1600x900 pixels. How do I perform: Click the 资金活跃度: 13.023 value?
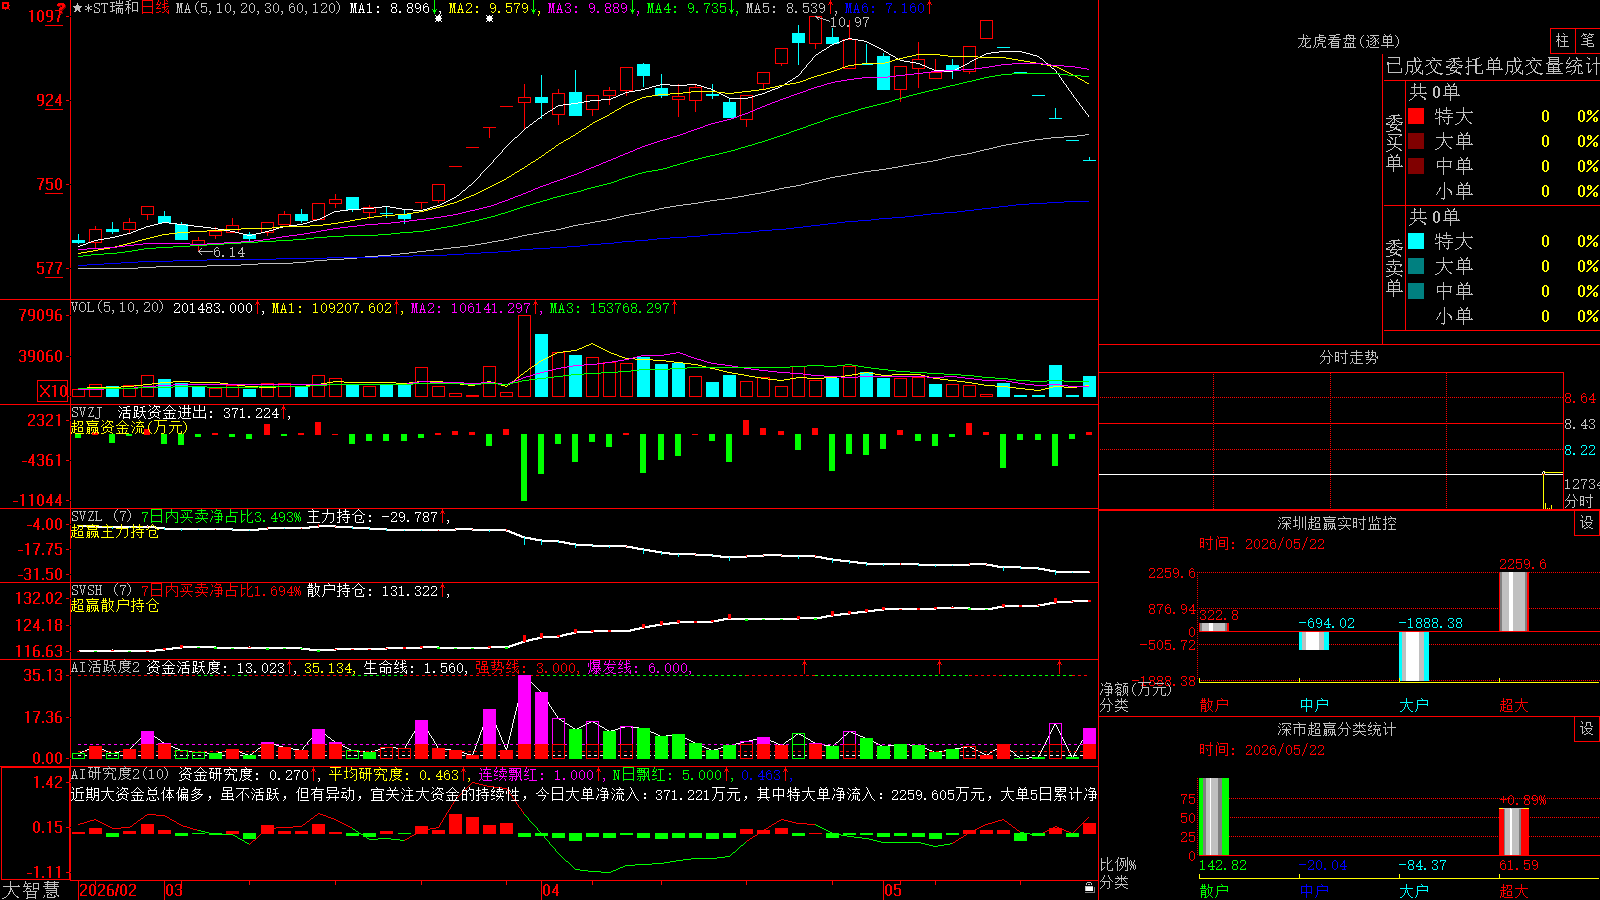point(215,667)
